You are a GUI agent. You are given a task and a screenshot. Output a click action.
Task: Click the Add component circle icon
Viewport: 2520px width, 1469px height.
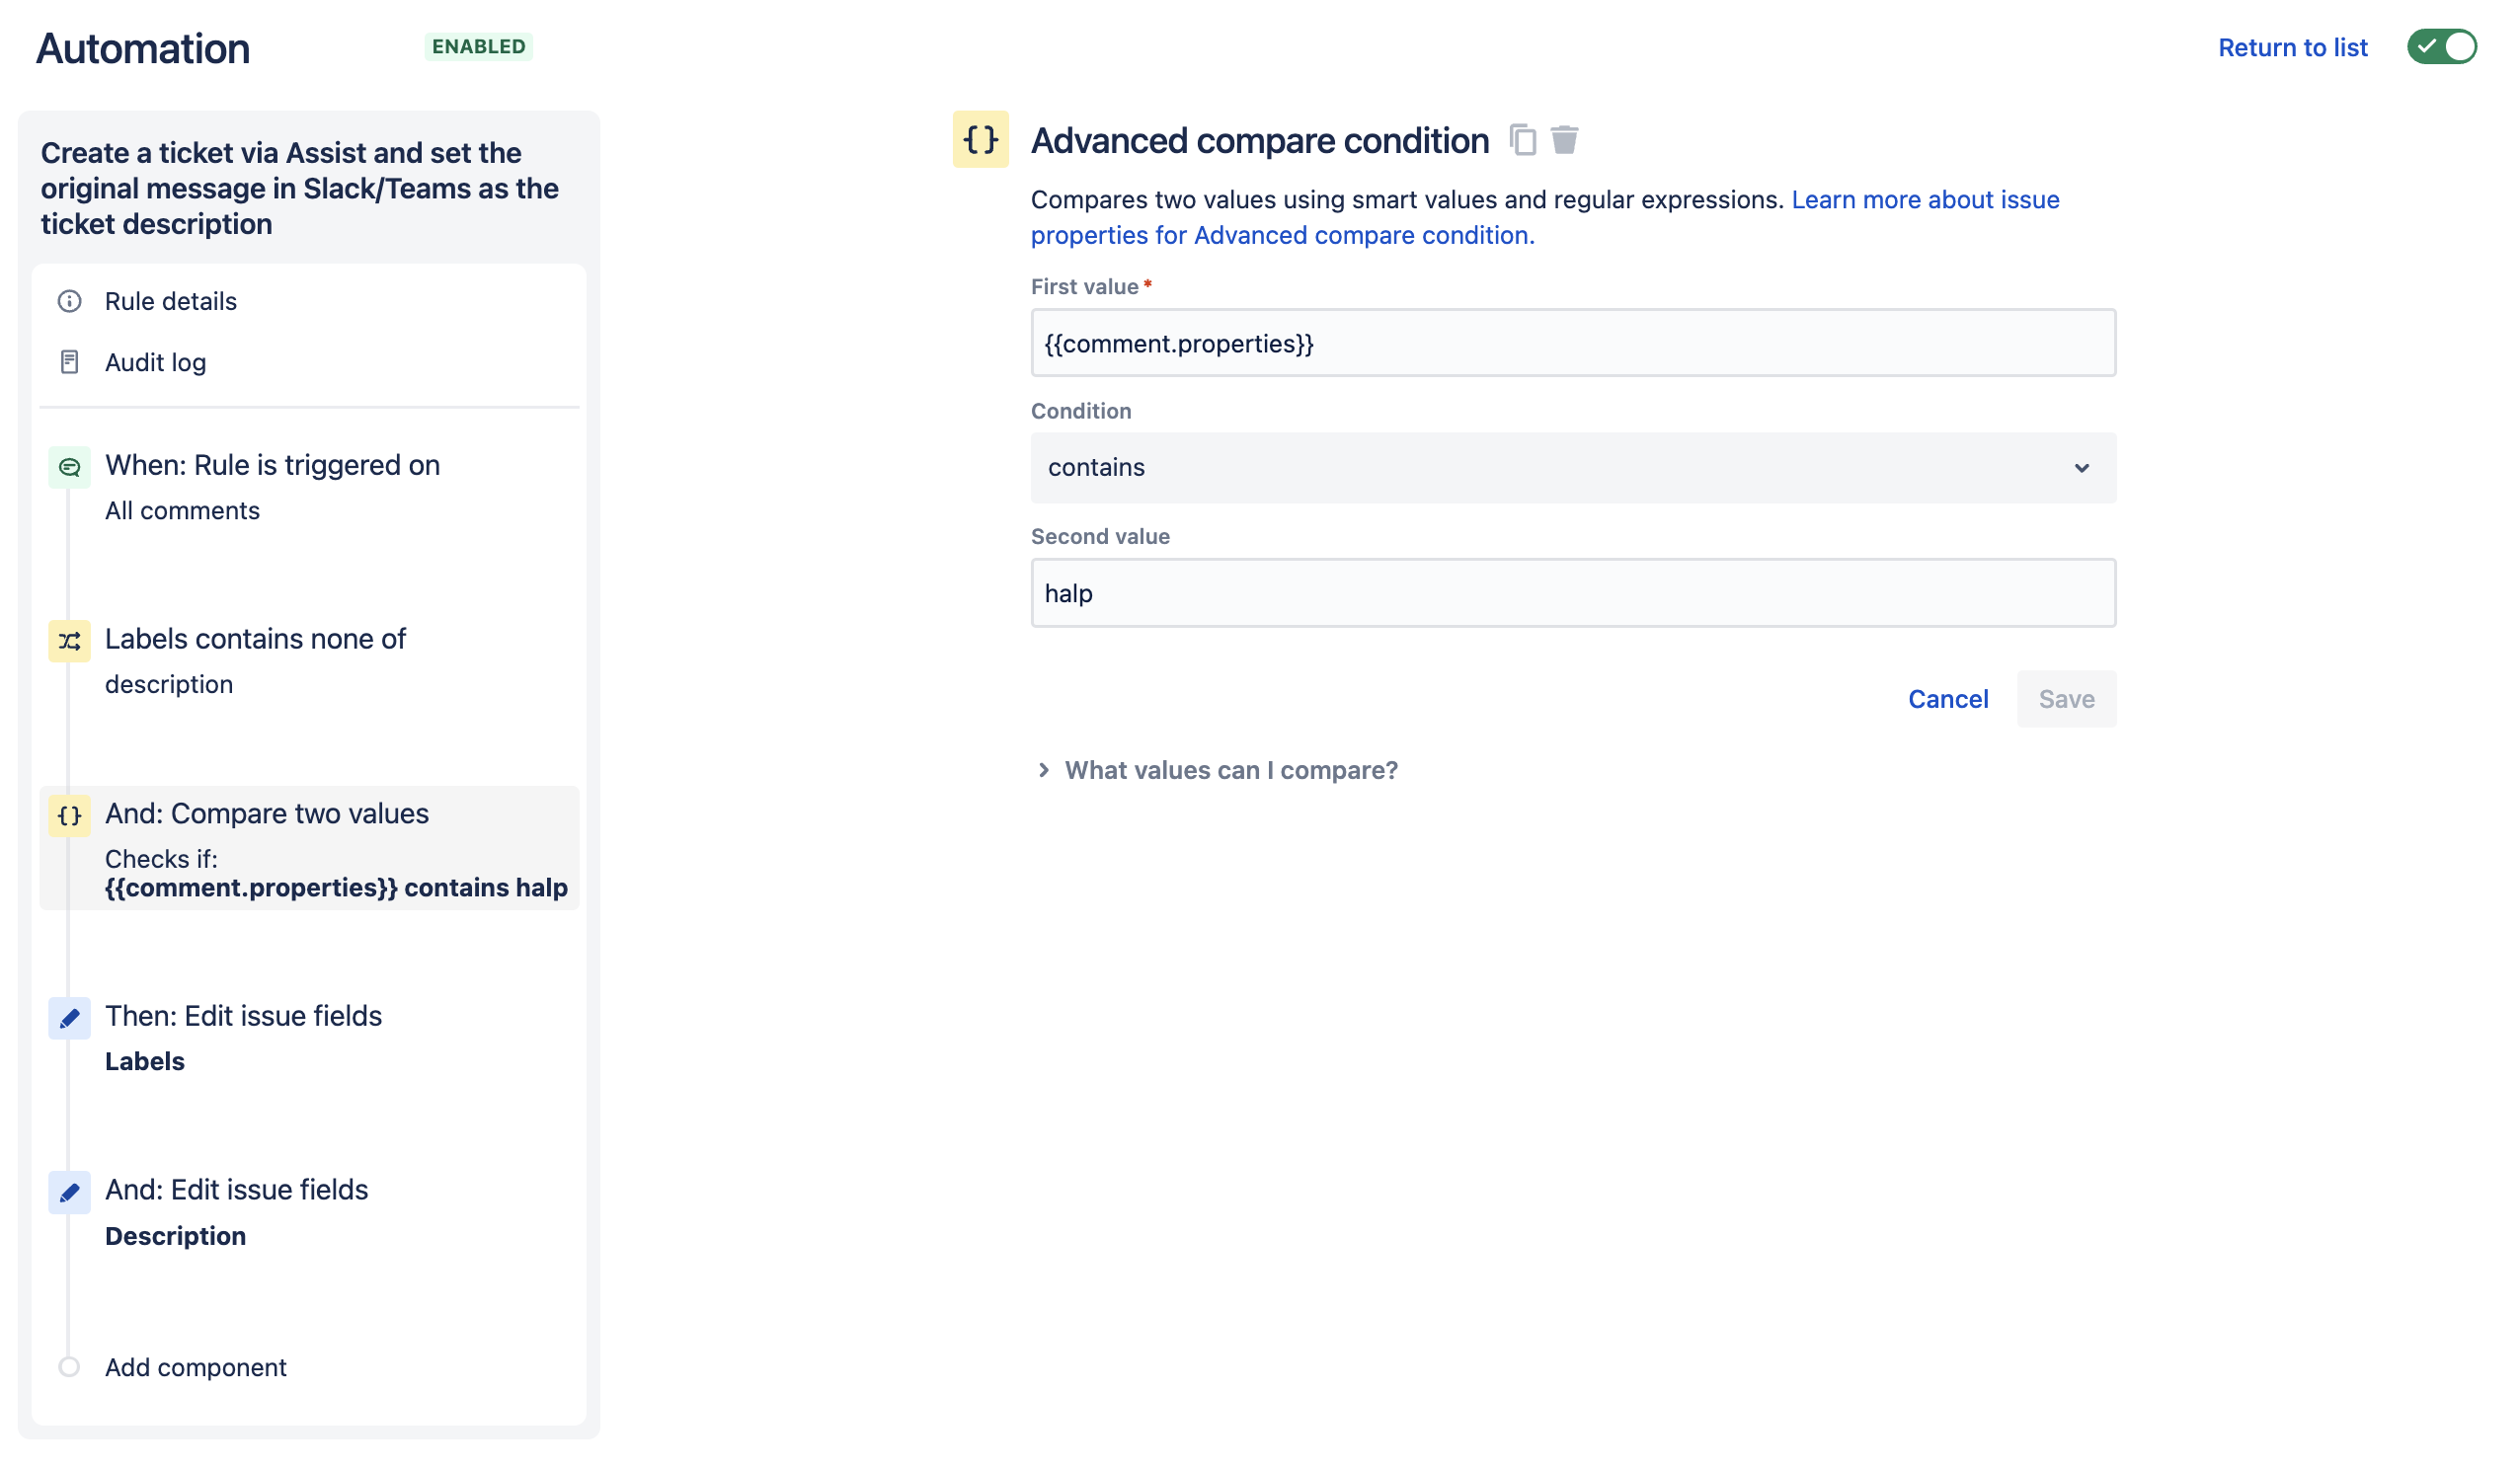69,1367
